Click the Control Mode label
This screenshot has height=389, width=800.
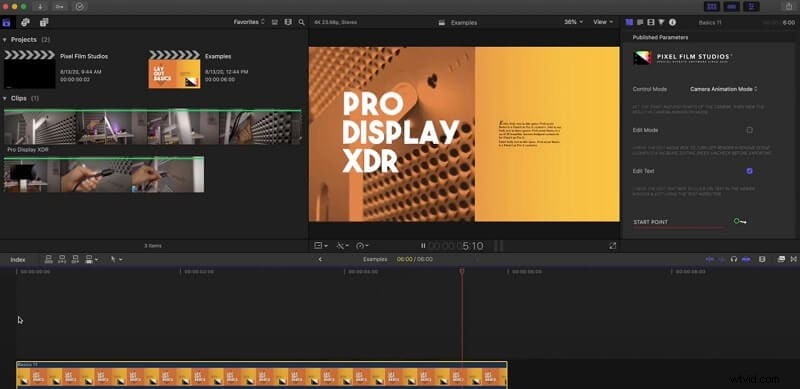coord(649,89)
